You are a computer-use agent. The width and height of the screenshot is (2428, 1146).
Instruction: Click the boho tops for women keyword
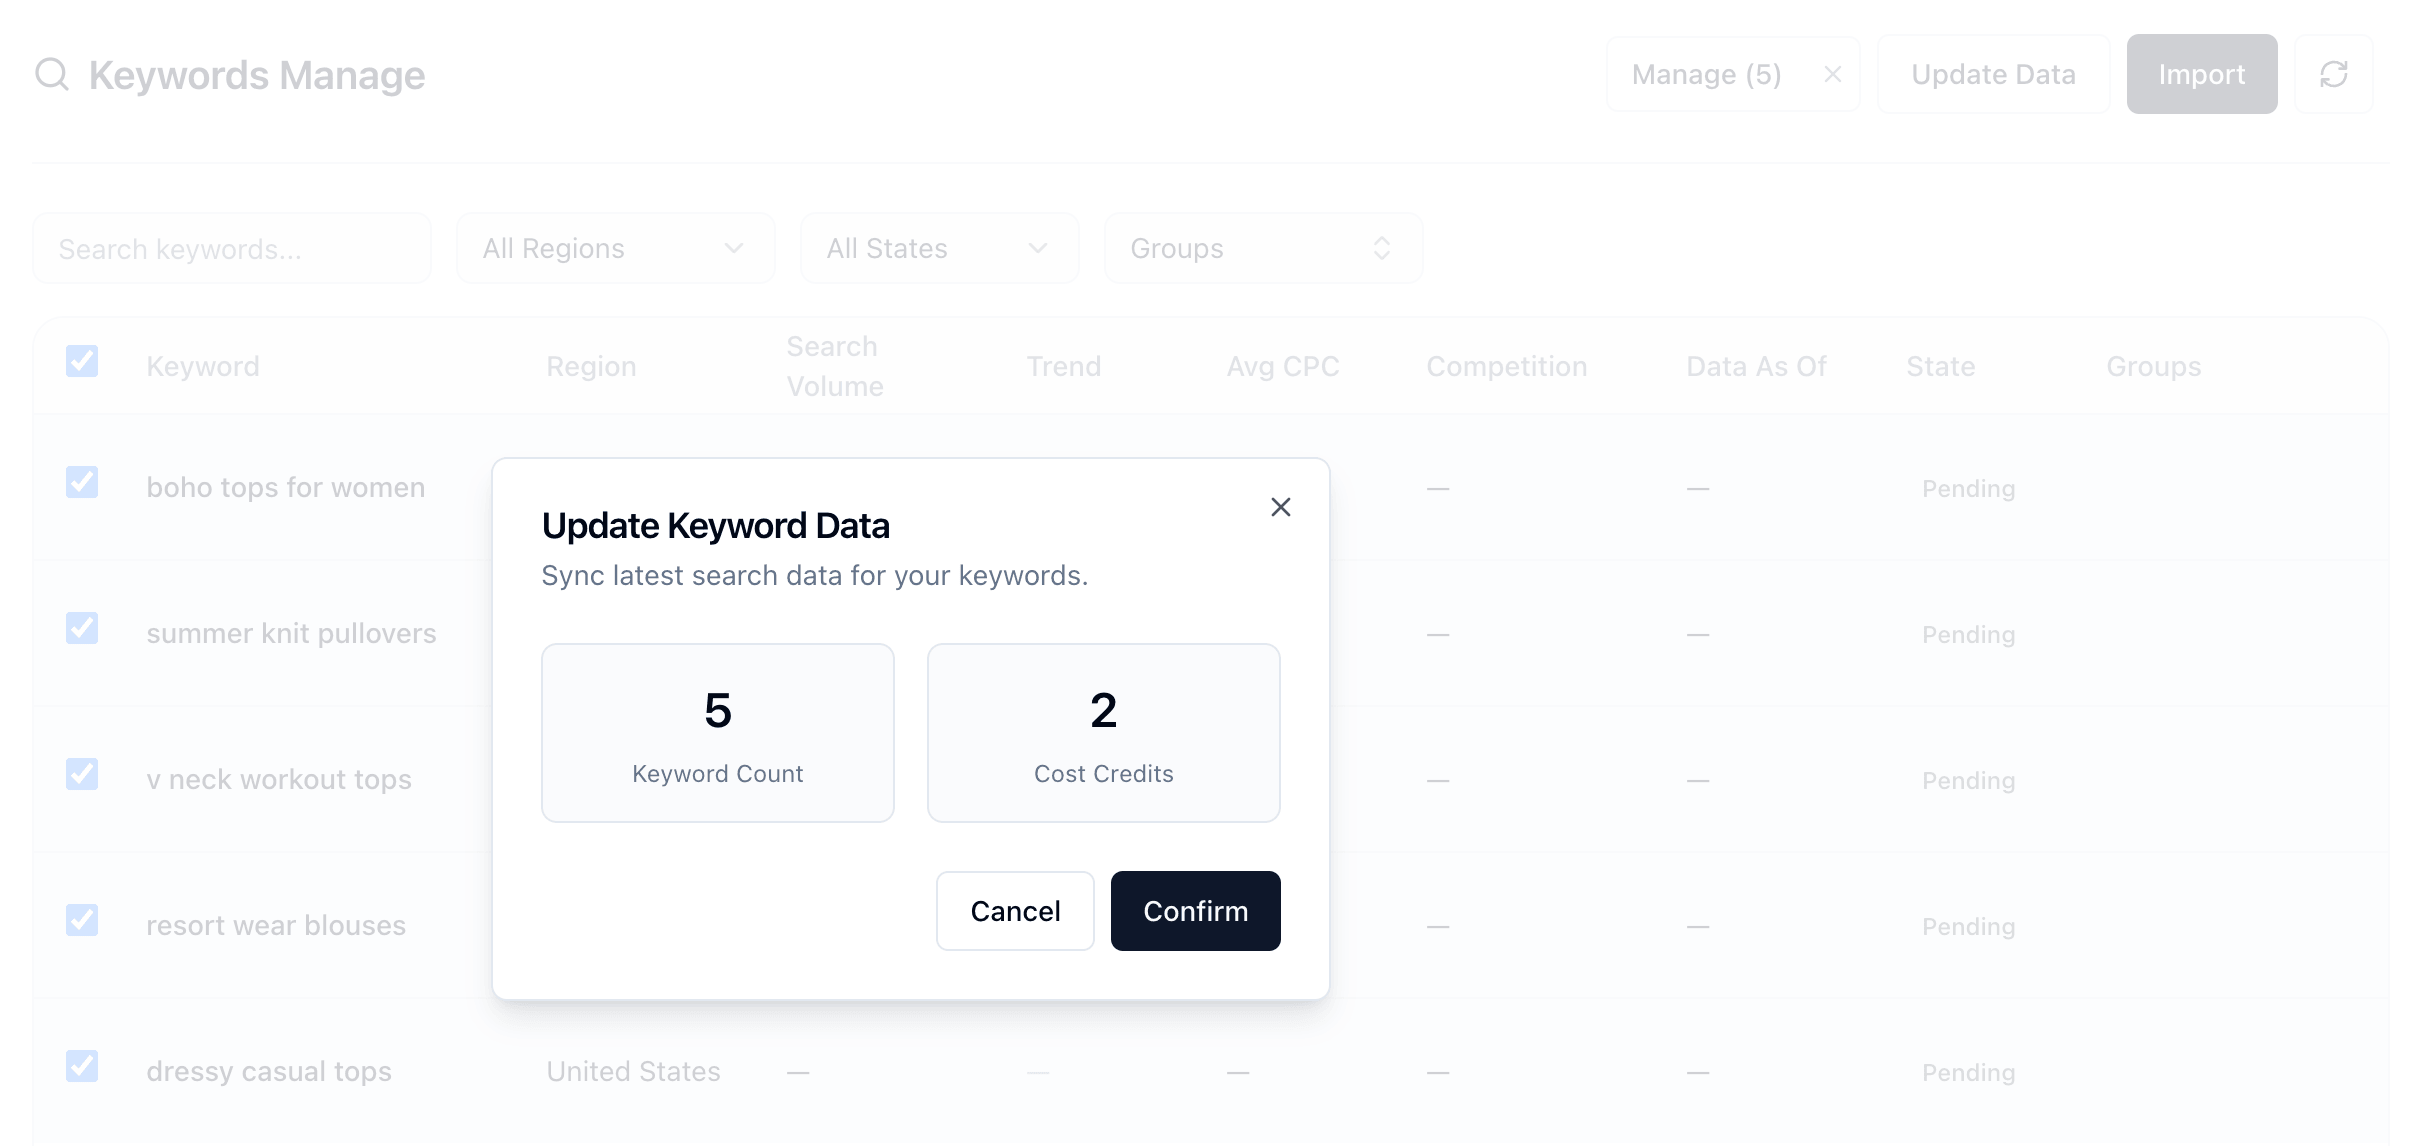click(285, 487)
